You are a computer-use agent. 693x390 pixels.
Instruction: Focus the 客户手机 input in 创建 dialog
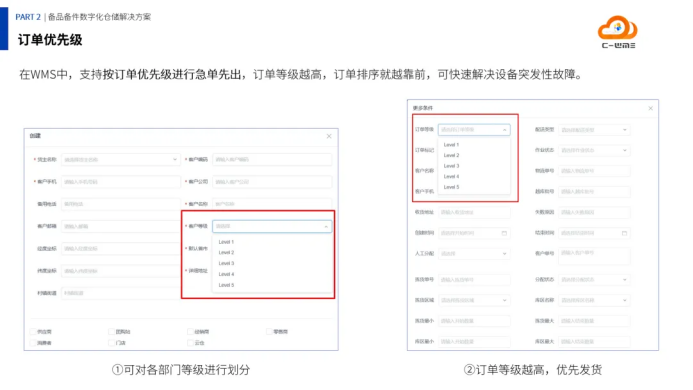pyautogui.click(x=121, y=182)
